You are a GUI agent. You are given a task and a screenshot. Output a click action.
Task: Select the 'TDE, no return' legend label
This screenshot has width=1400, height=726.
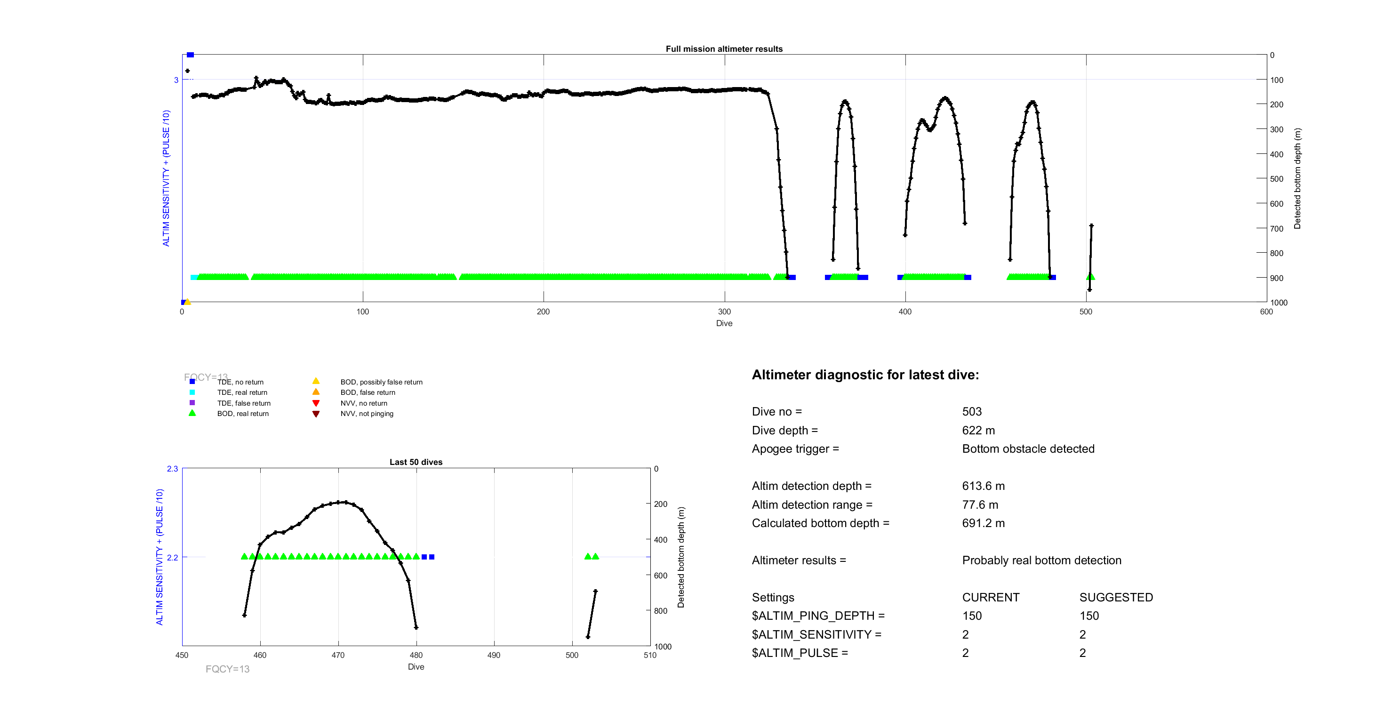[x=240, y=382]
